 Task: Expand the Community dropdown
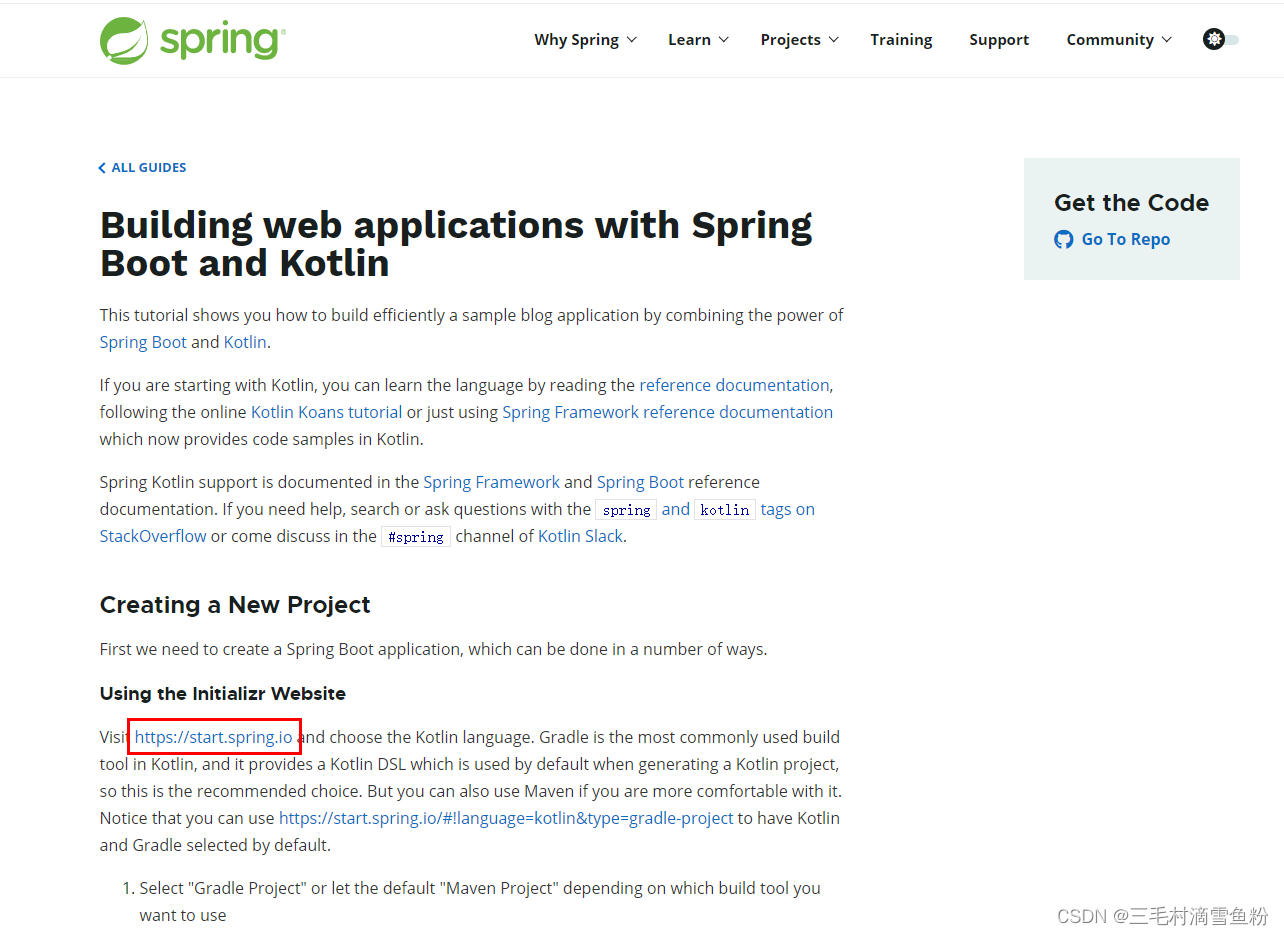pyautogui.click(x=1119, y=40)
